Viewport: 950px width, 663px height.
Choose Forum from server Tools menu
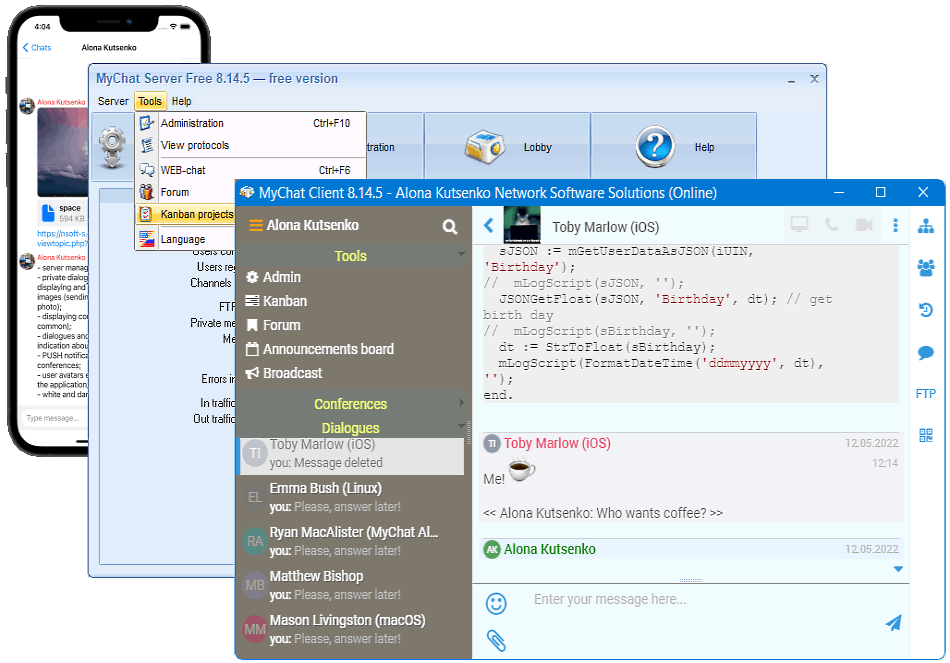pyautogui.click(x=185, y=192)
